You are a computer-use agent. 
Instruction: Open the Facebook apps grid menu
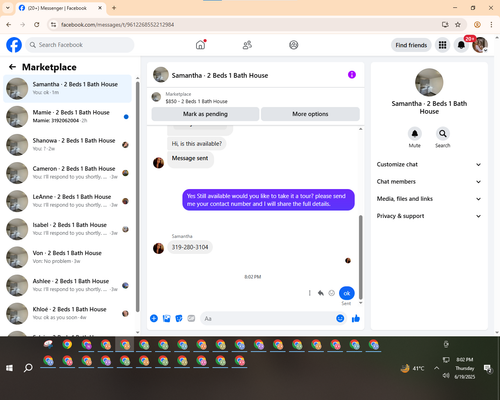[x=442, y=45]
